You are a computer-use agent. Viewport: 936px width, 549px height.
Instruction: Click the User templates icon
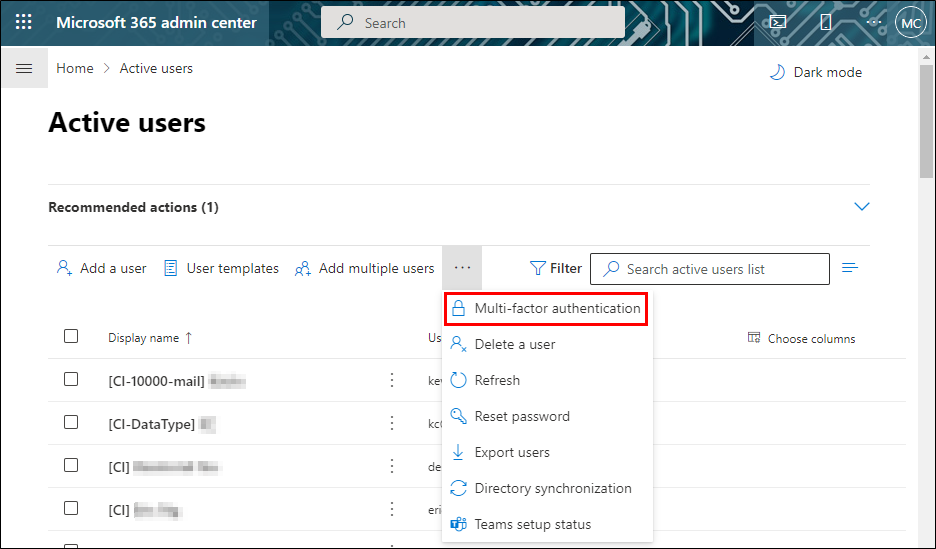[171, 269]
